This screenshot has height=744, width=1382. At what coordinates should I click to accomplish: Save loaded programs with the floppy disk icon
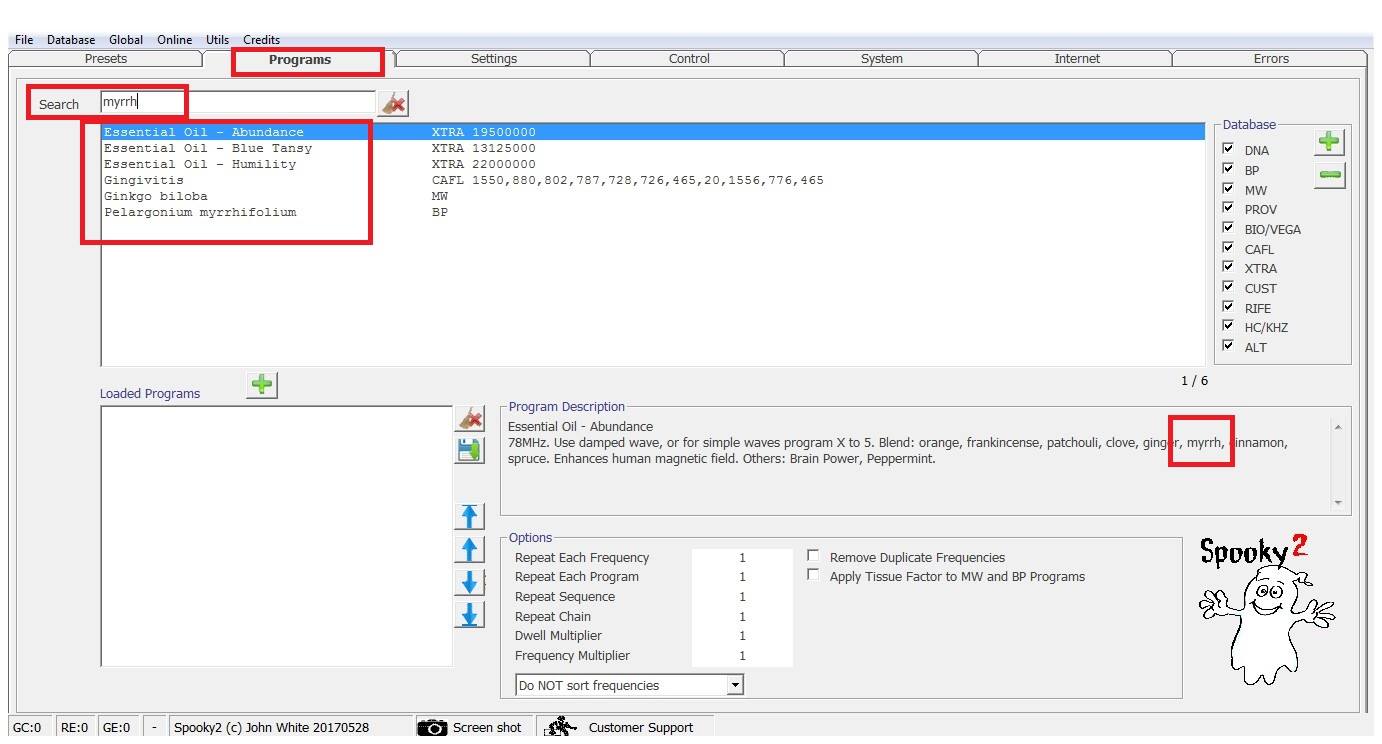click(469, 450)
